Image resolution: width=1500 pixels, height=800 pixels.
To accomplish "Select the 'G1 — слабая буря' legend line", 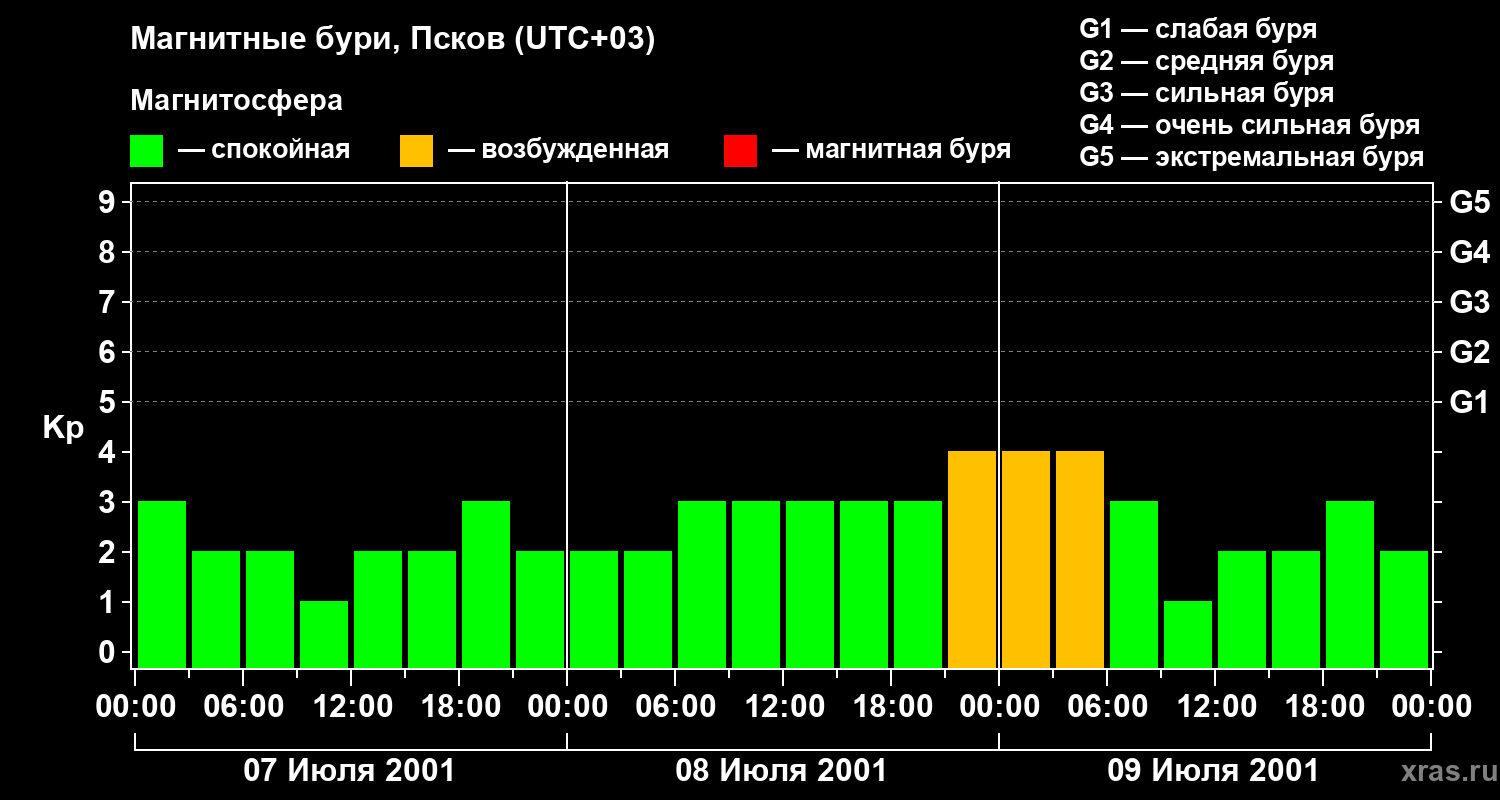I will (1198, 29).
